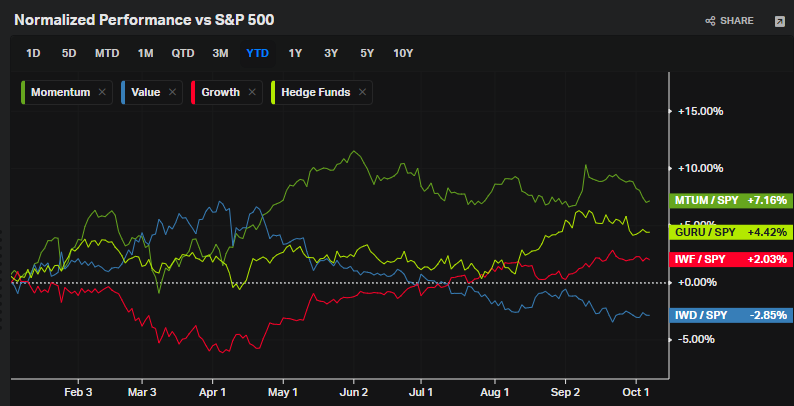794x406 pixels.
Task: Click the Jul 1 date label
Action: [420, 392]
